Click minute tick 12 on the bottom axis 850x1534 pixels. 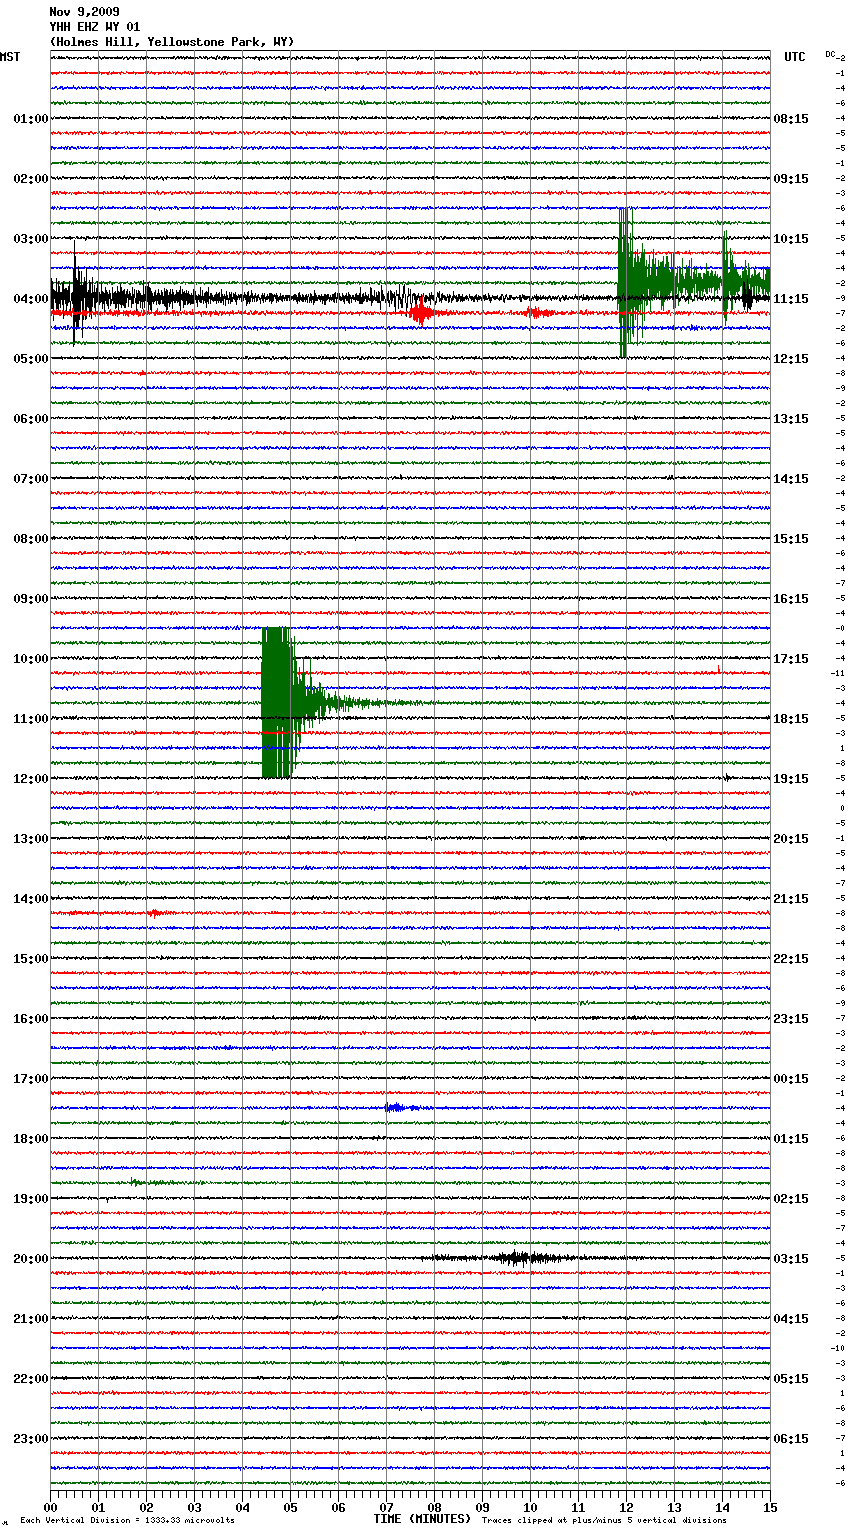pos(626,1507)
